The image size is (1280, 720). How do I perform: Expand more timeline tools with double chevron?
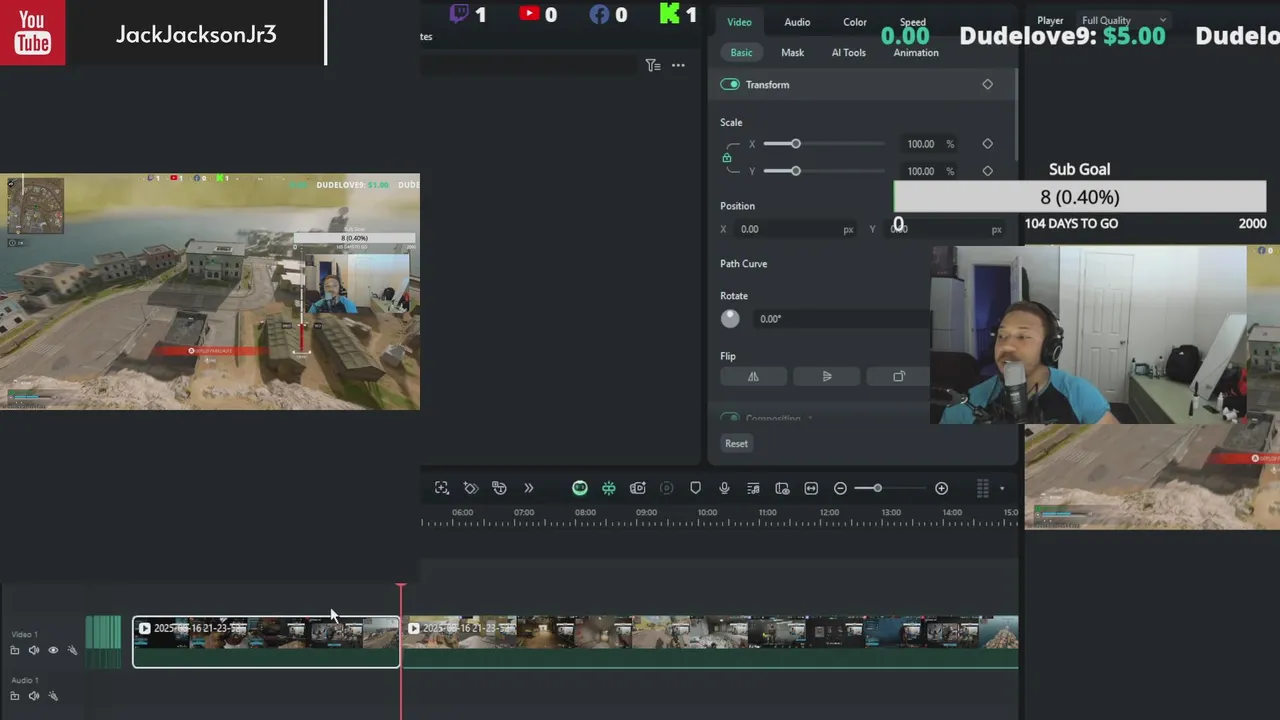[x=528, y=488]
